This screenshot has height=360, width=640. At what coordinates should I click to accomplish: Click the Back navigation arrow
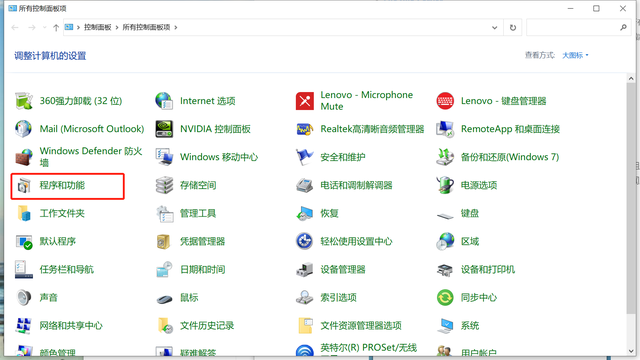click(x=15, y=27)
